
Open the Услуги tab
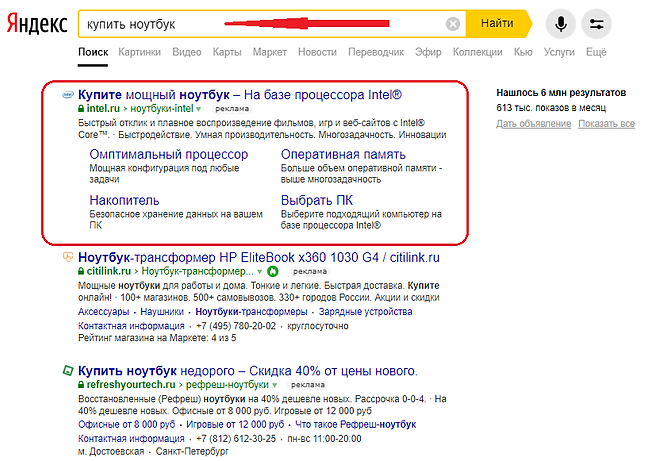pyautogui.click(x=559, y=52)
